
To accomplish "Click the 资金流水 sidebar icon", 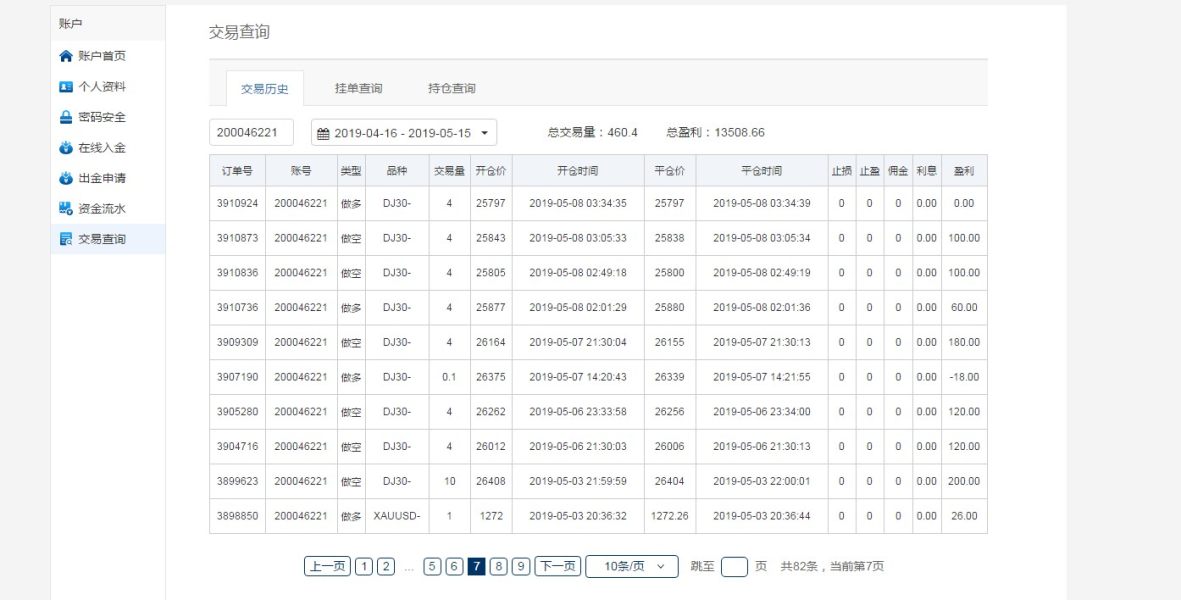I will pos(66,209).
